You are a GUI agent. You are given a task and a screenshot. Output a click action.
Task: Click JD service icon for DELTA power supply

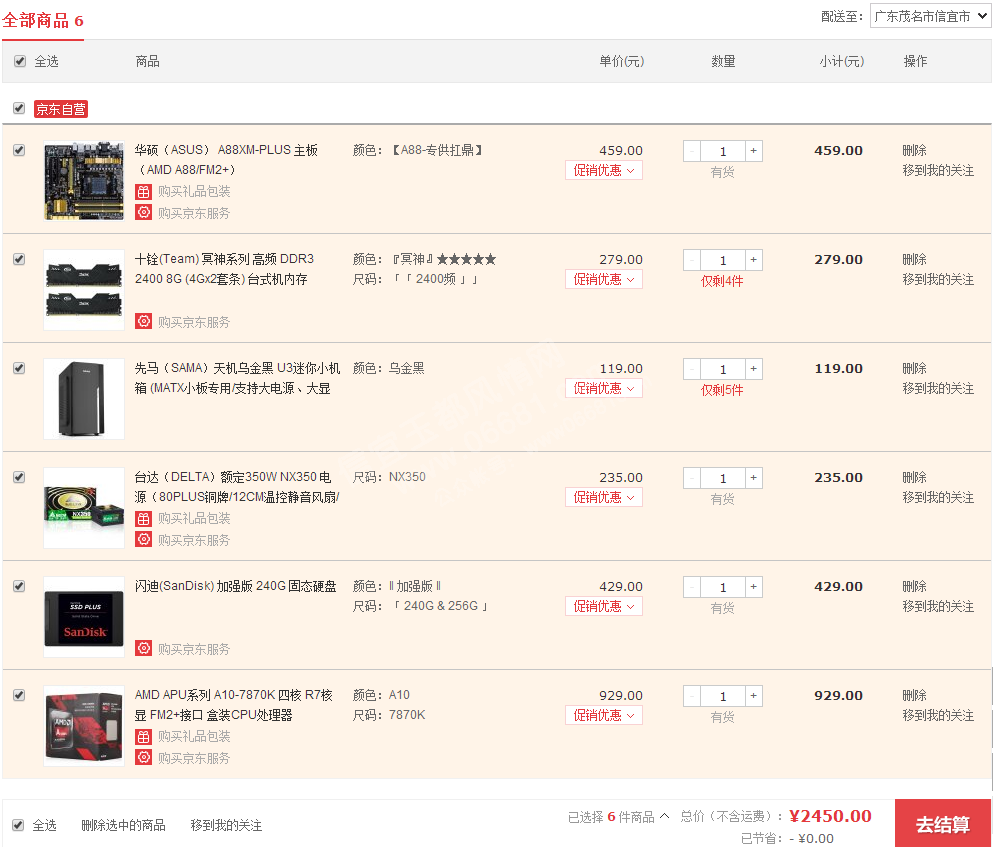[x=144, y=539]
